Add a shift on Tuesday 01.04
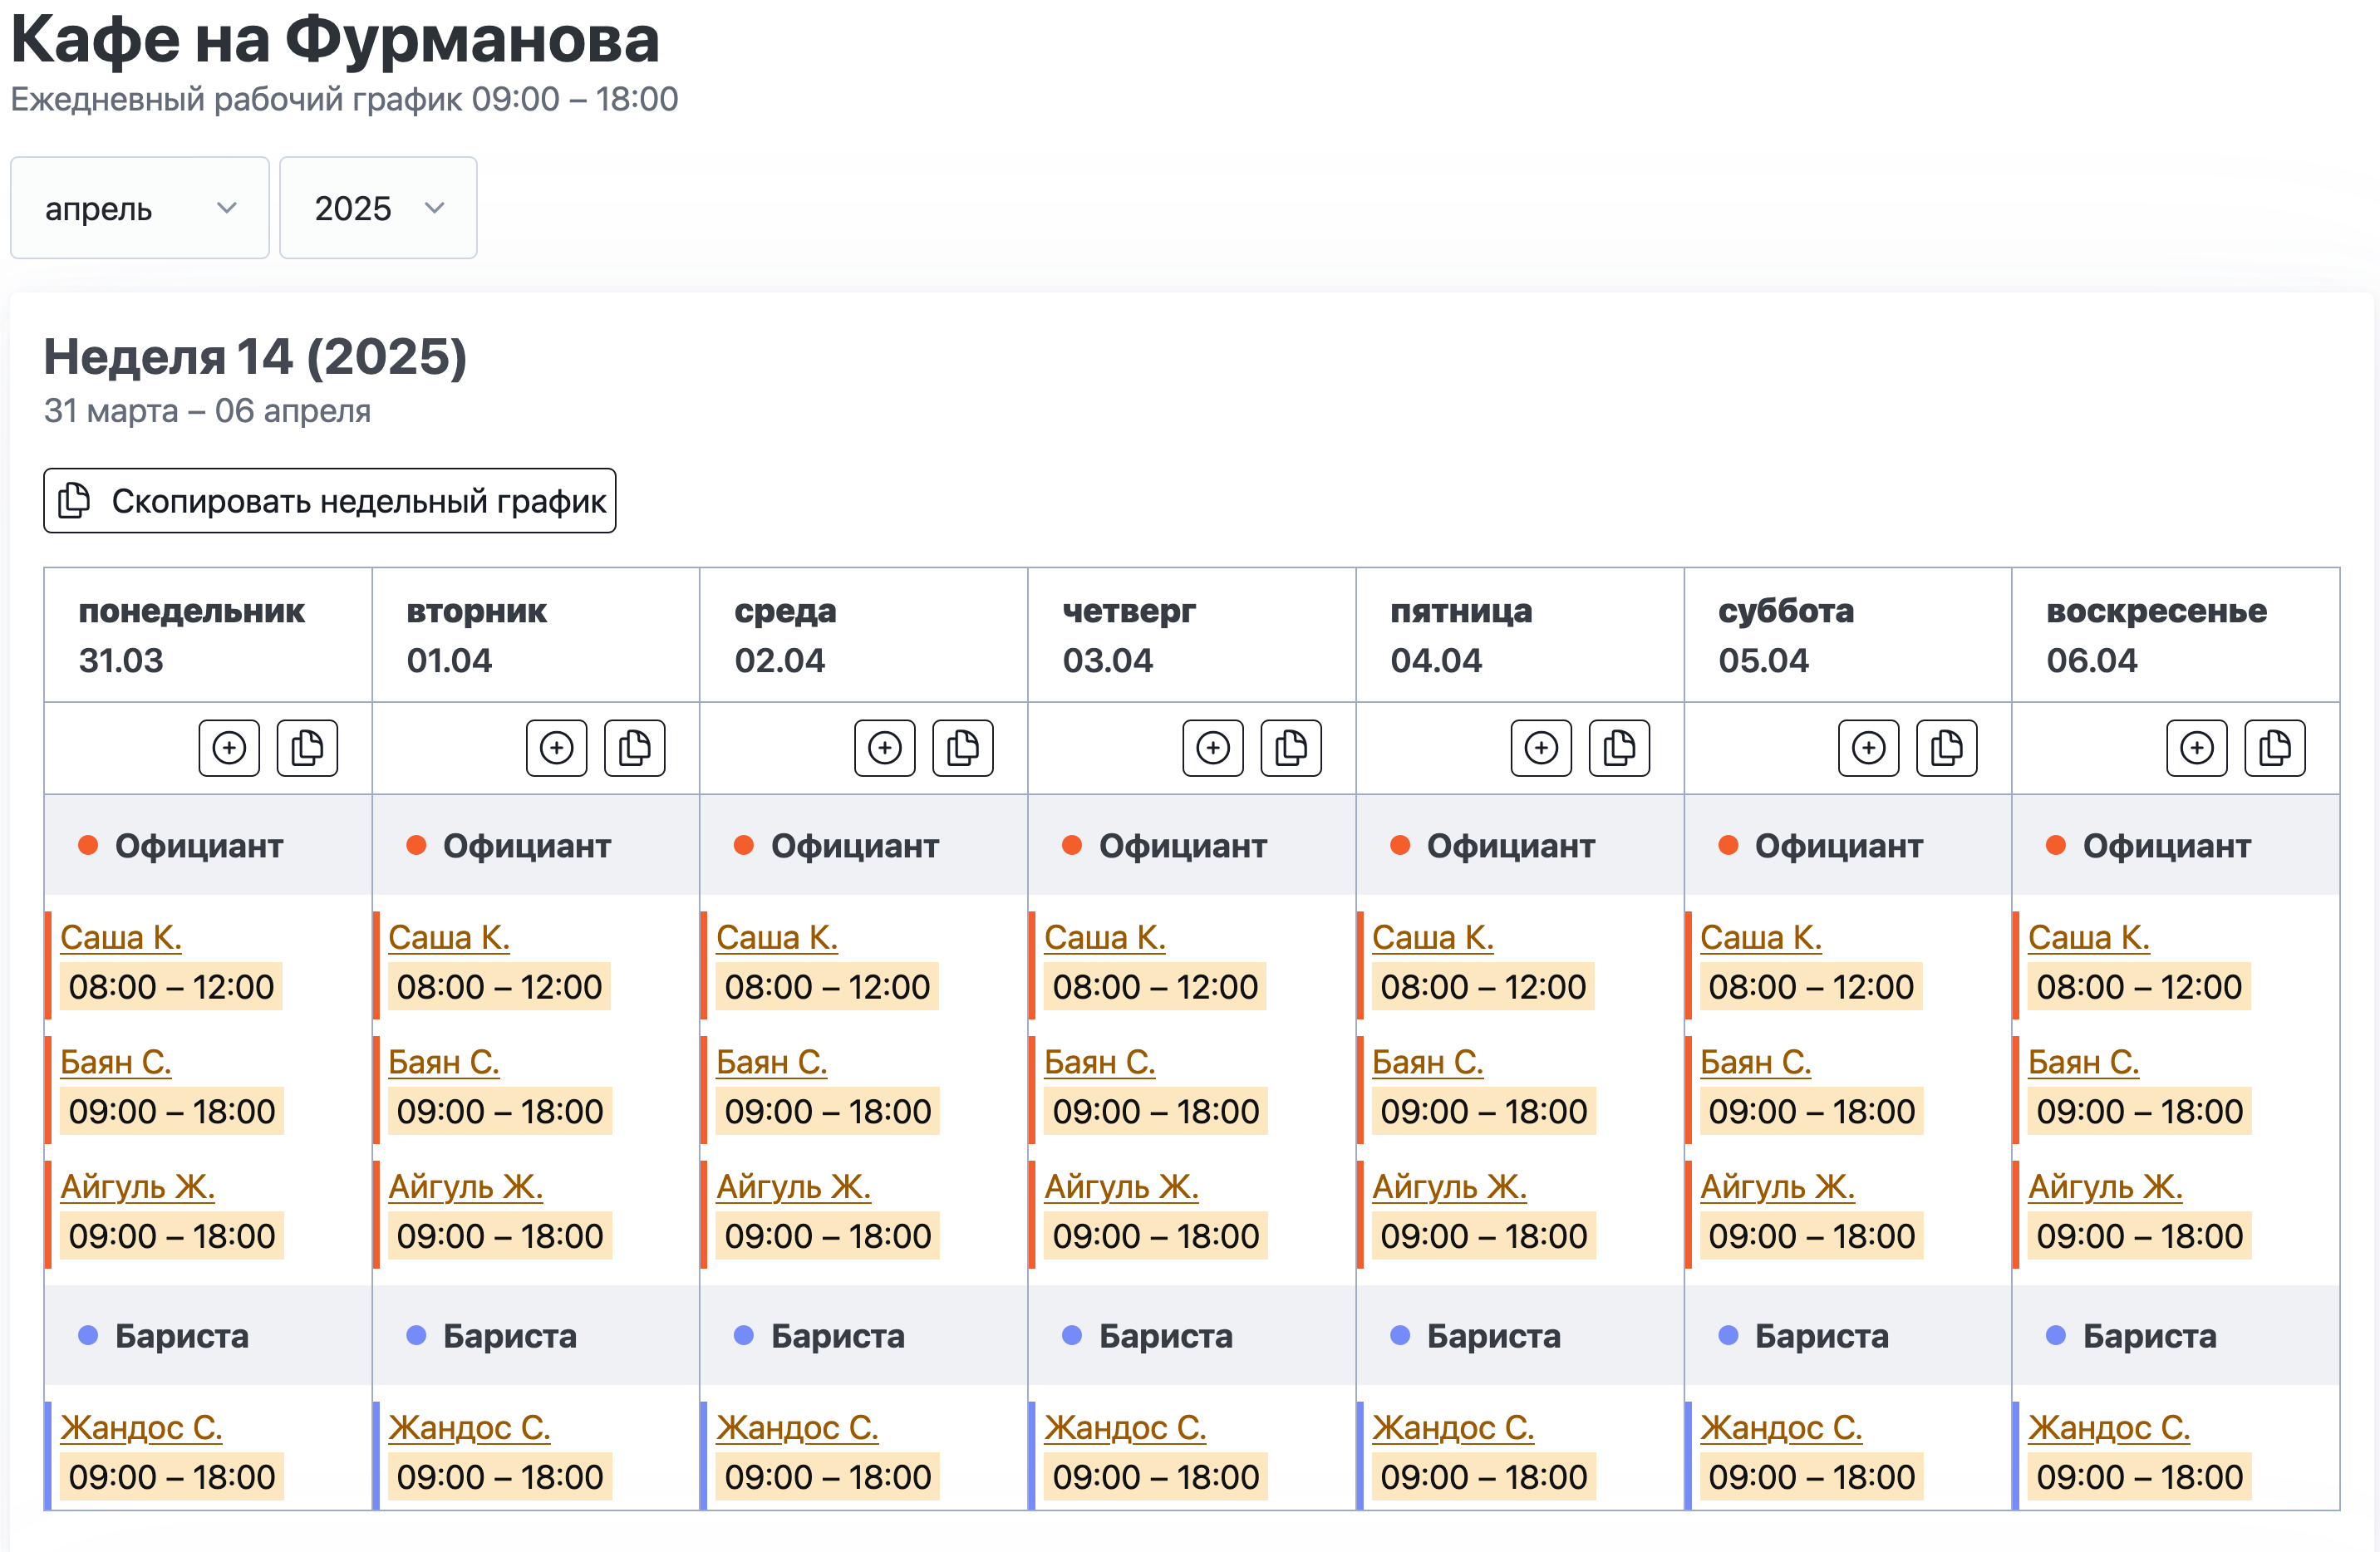This screenshot has width=2380, height=1552. point(556,748)
